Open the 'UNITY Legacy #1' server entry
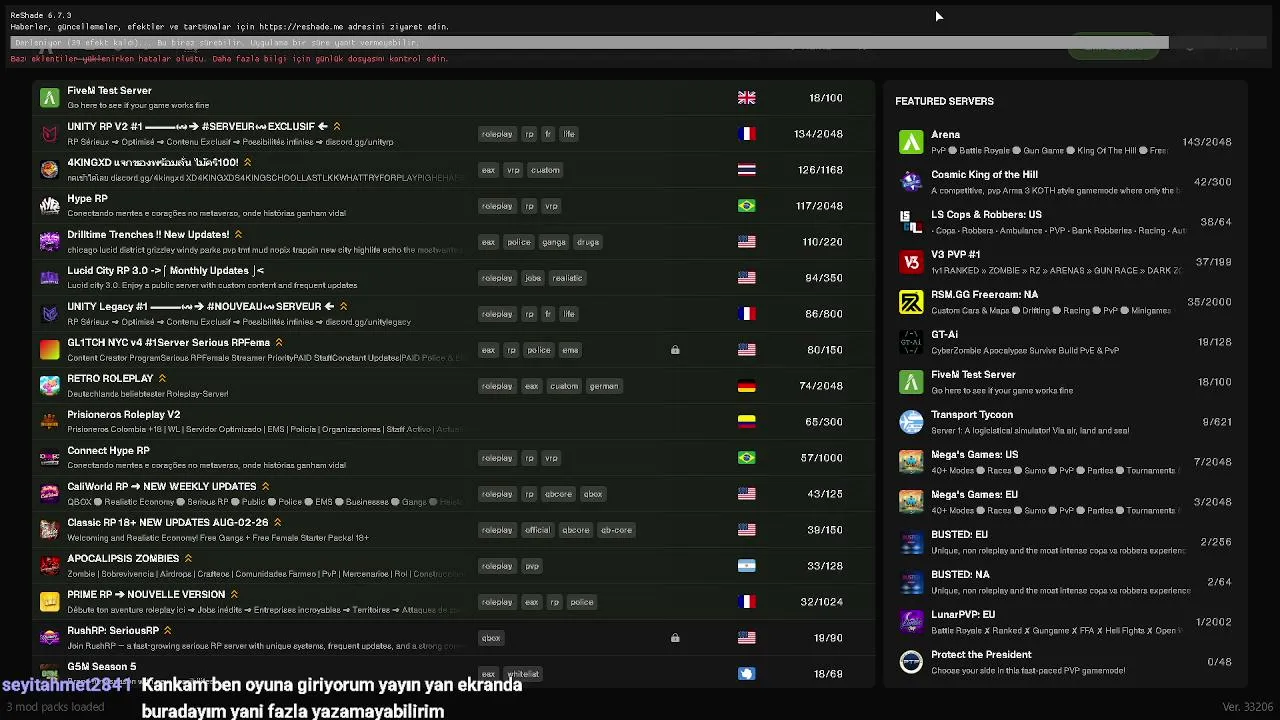The height and width of the screenshot is (720, 1280). coord(453,314)
